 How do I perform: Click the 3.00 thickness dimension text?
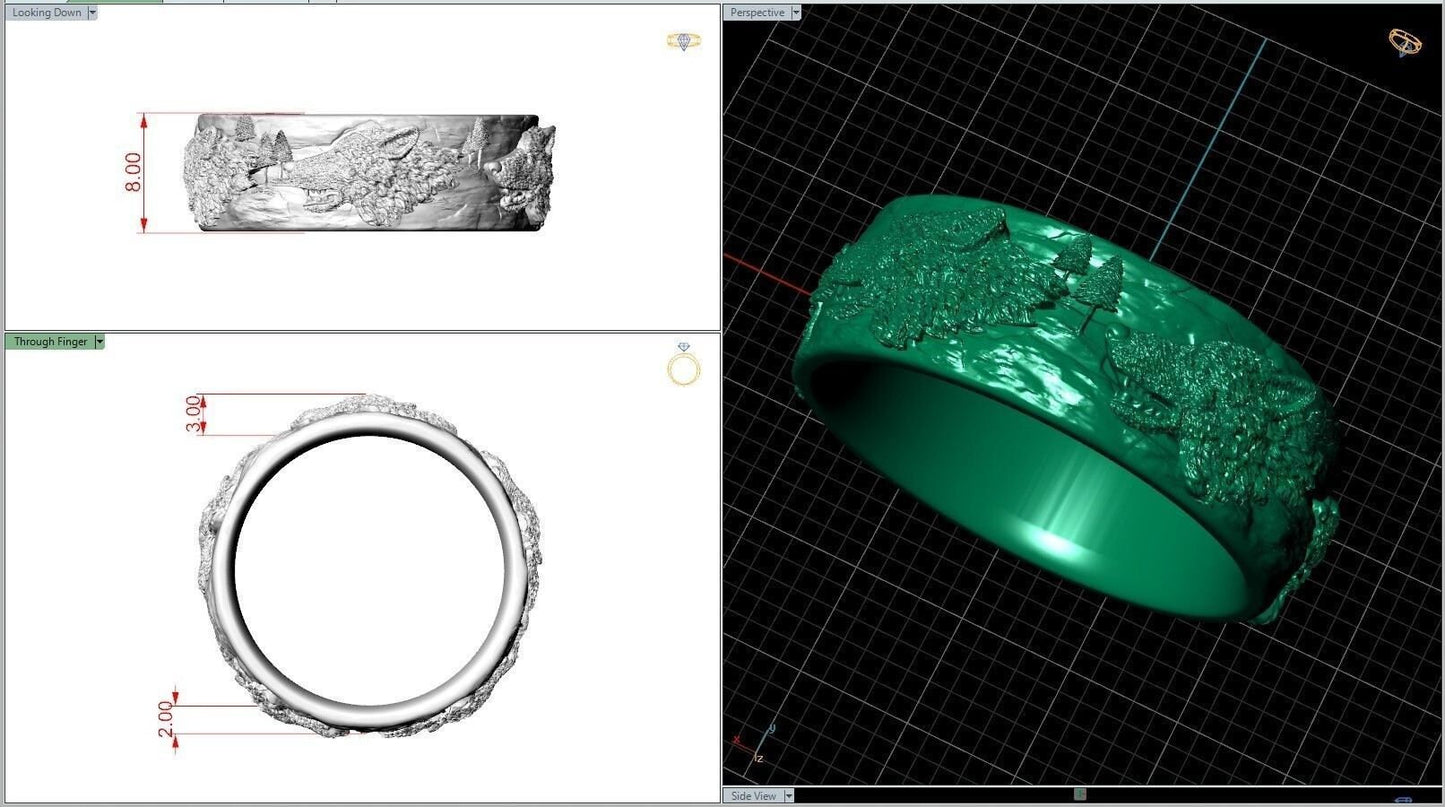[x=194, y=414]
